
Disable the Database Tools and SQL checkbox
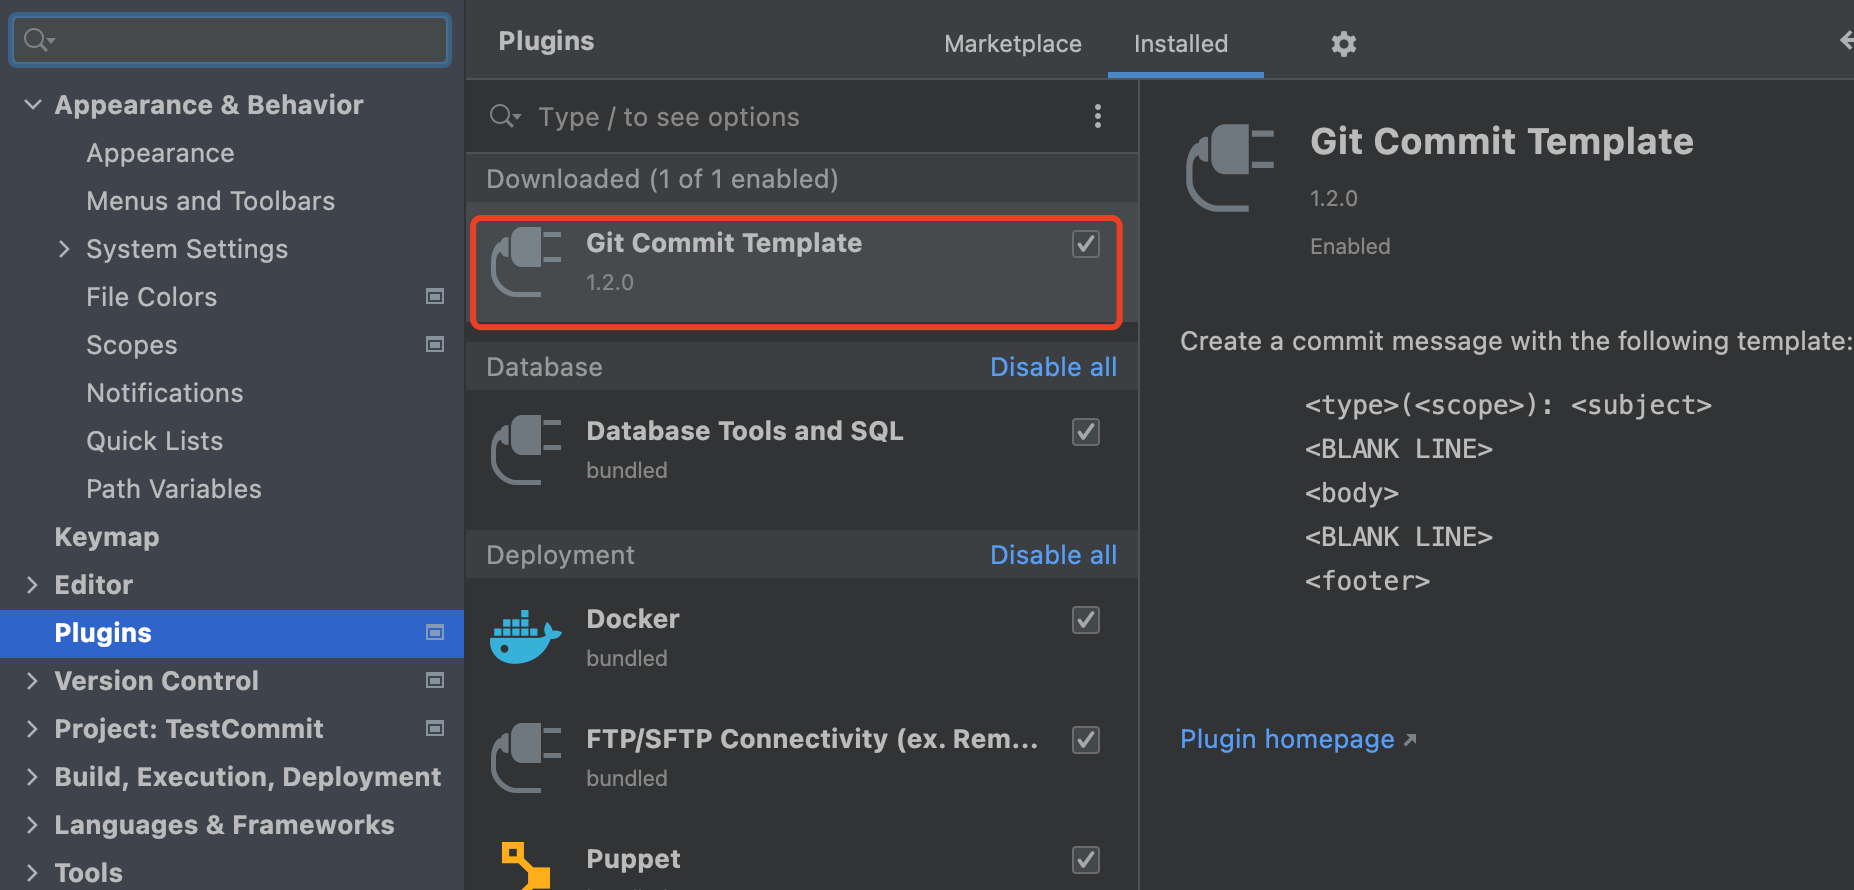pos(1085,432)
